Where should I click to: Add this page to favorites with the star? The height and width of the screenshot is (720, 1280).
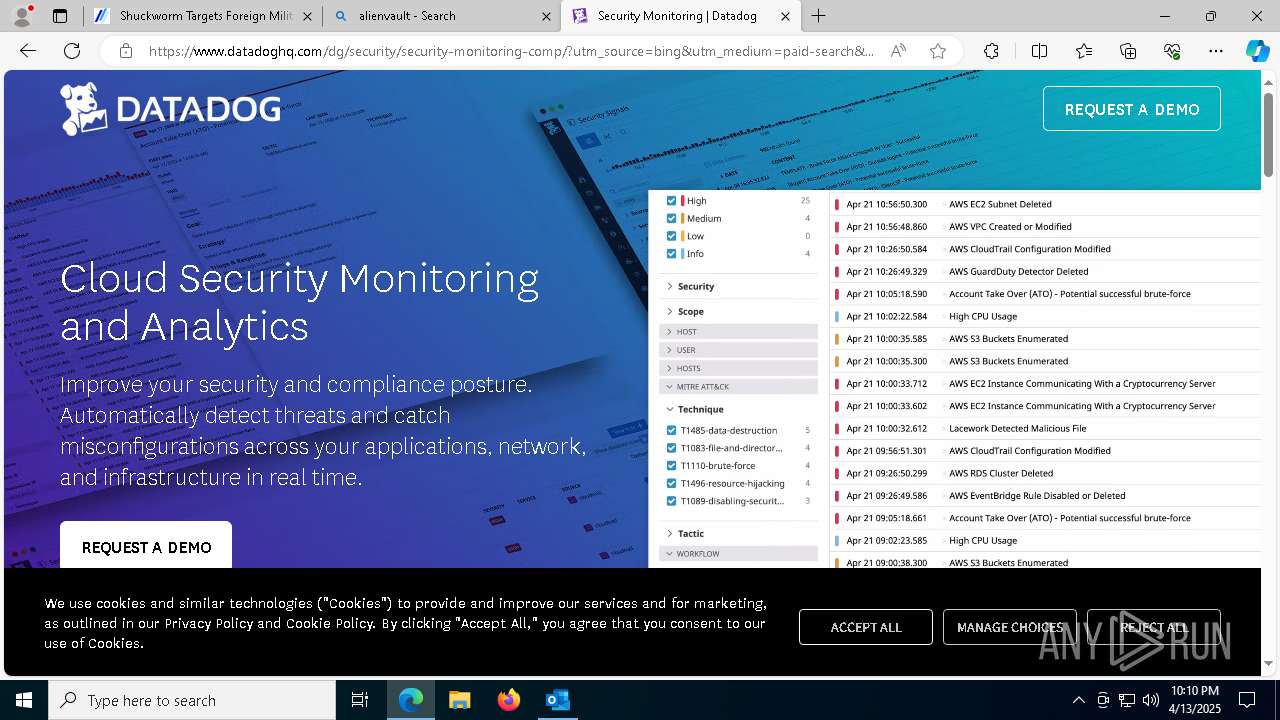(x=937, y=51)
